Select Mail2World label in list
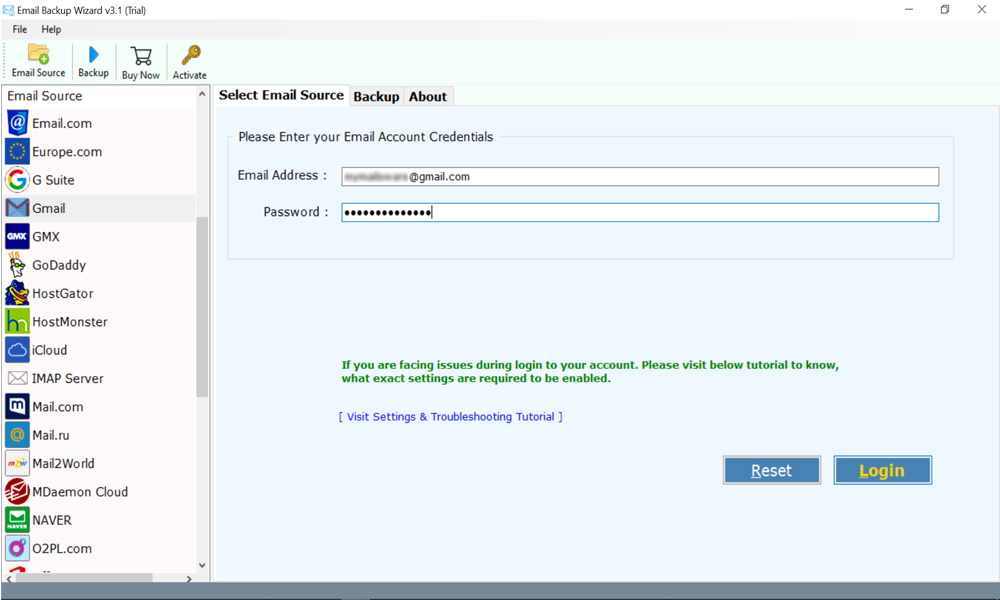Viewport: 1000px width, 600px height. 63,464
